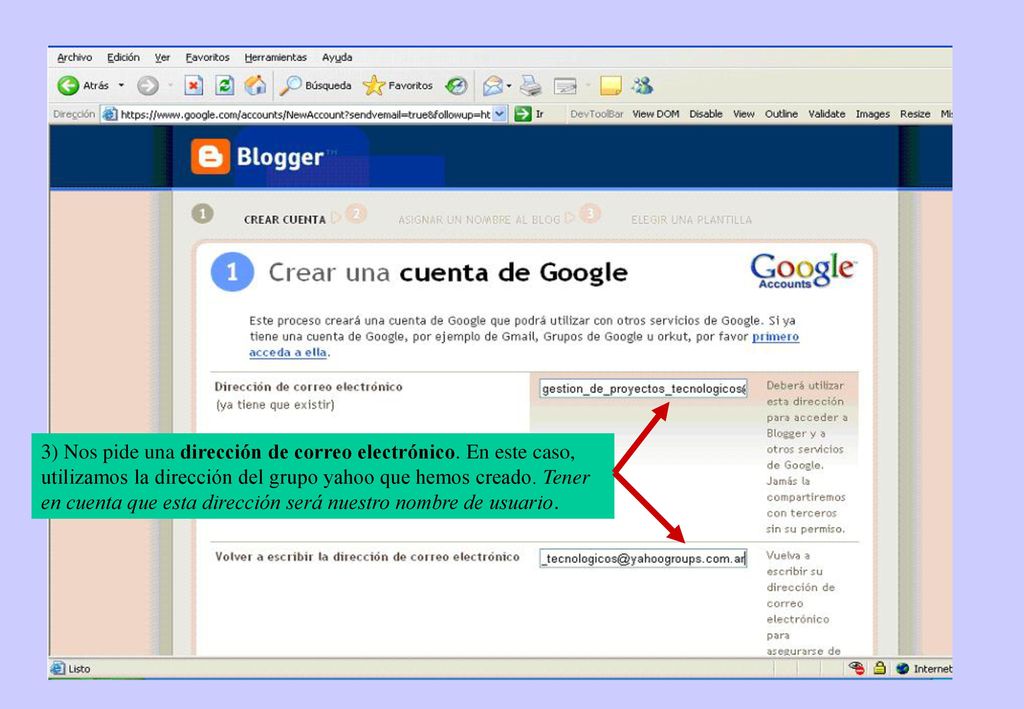Refresh the page with green arrows icon
1024x709 pixels.
[225, 86]
